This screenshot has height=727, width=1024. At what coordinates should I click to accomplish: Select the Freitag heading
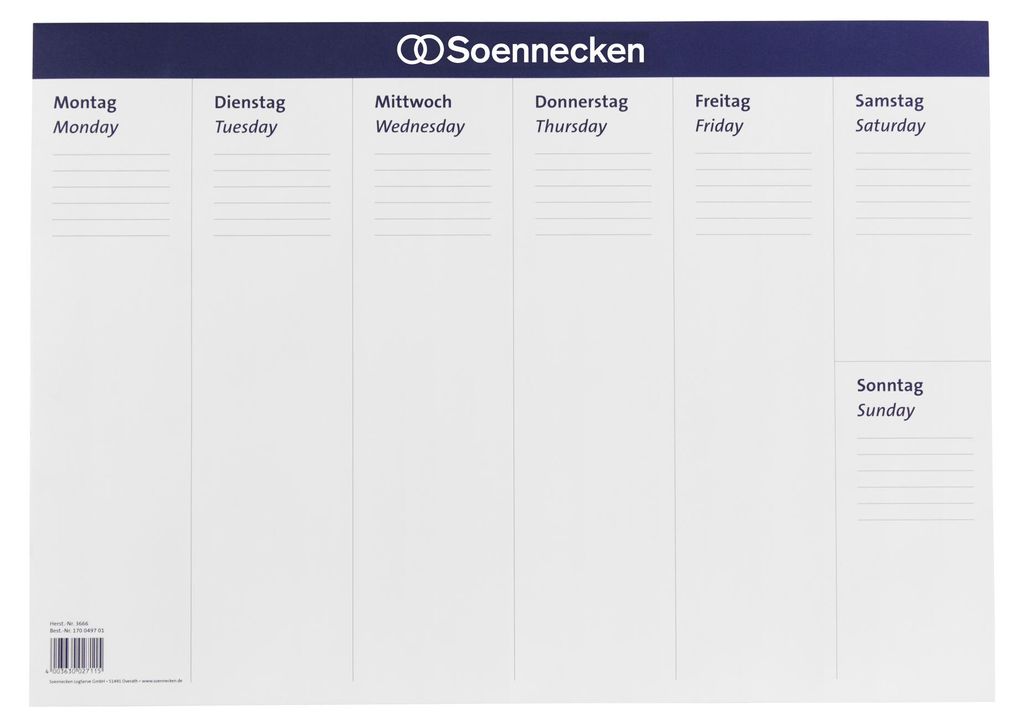pyautogui.click(x=722, y=101)
